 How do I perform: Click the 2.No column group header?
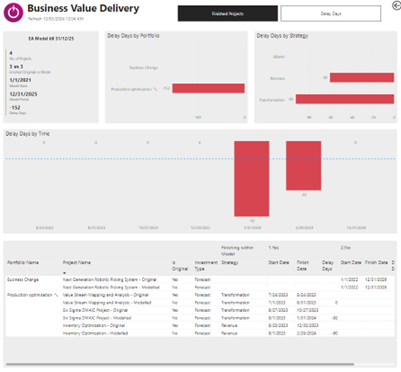coord(346,248)
